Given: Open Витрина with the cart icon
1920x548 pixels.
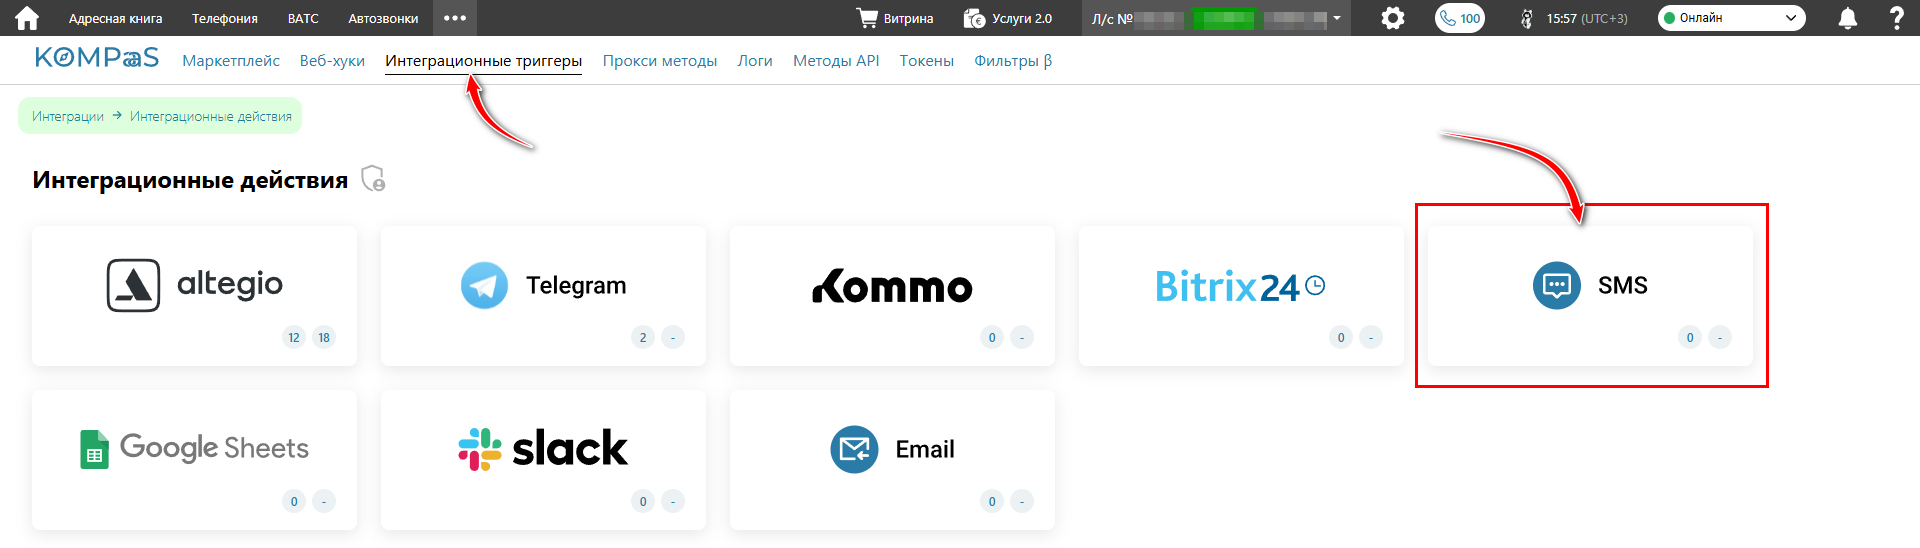Looking at the screenshot, I should click(895, 18).
